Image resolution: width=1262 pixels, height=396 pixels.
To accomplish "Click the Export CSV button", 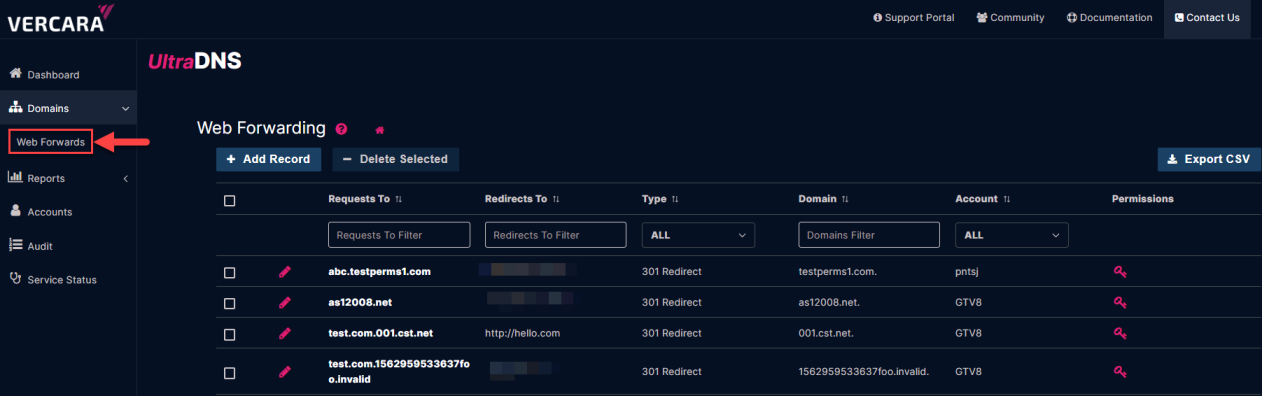I will (1209, 159).
